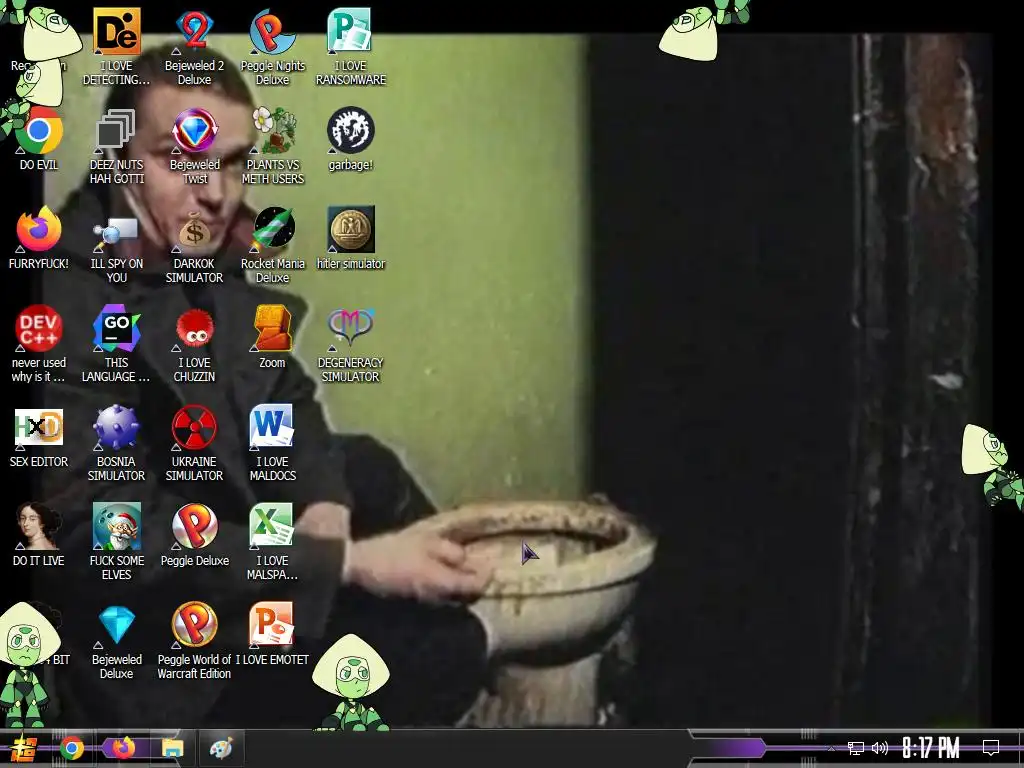Open Peggle Nights Deluxe shortcut

(x=272, y=31)
